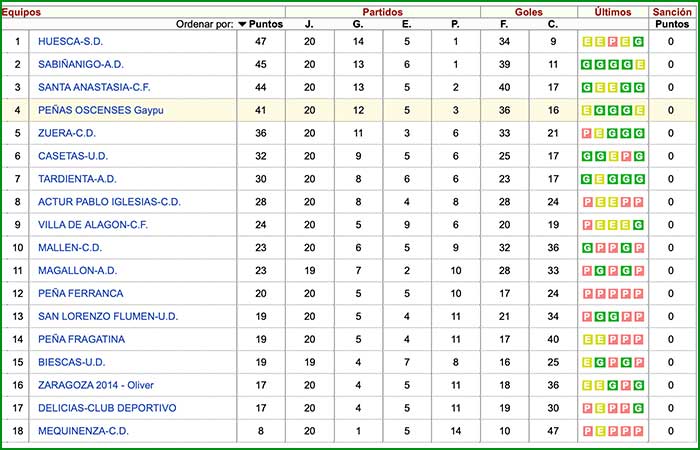Viewport: 700px width, 450px height.
Task: Open the HUESCA-S.D. team link
Action: pyautogui.click(x=70, y=42)
